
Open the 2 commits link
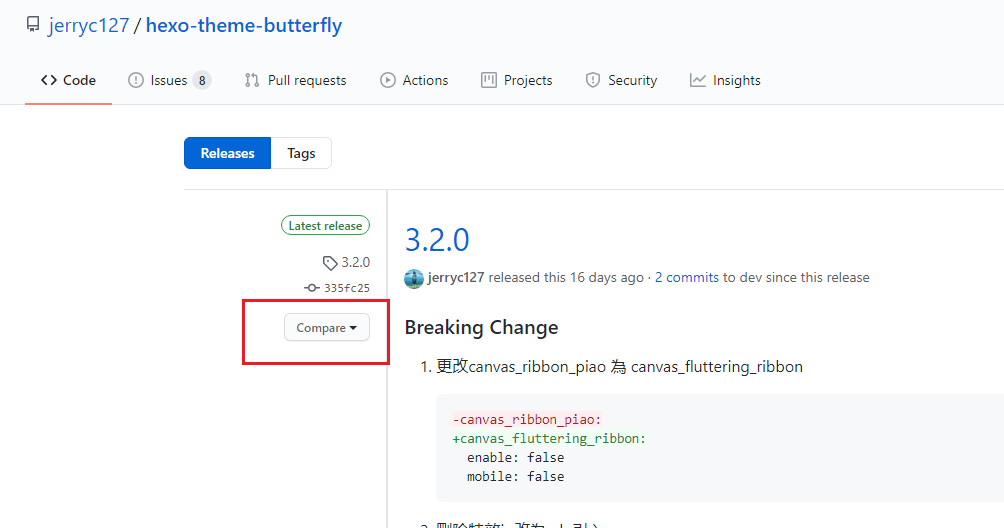click(x=687, y=277)
